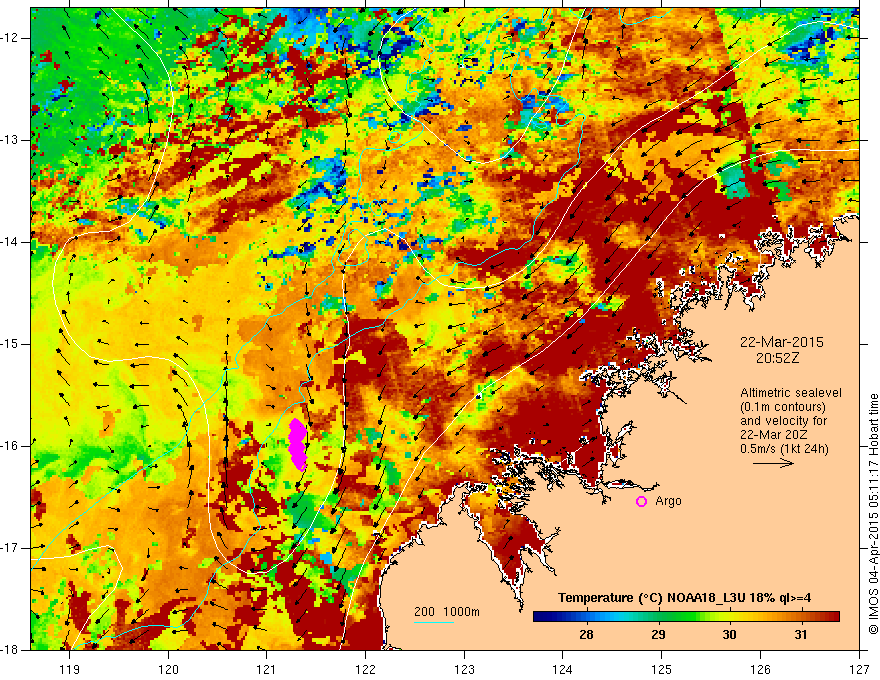Click longitude axis label 122
The width and height of the screenshot is (880, 680).
[365, 669]
